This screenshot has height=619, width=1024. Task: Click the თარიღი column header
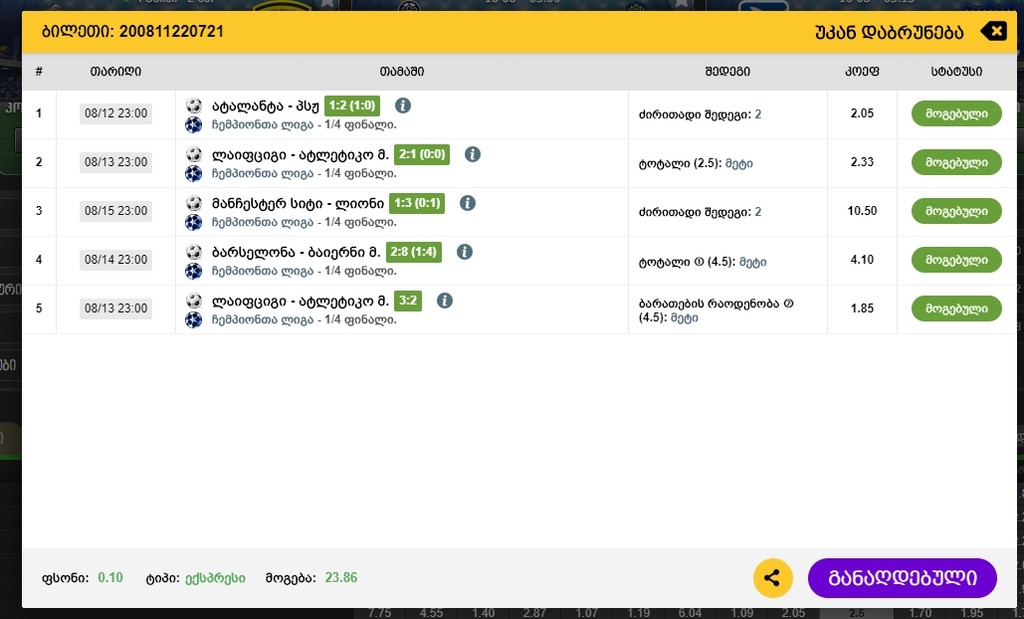tap(116, 72)
